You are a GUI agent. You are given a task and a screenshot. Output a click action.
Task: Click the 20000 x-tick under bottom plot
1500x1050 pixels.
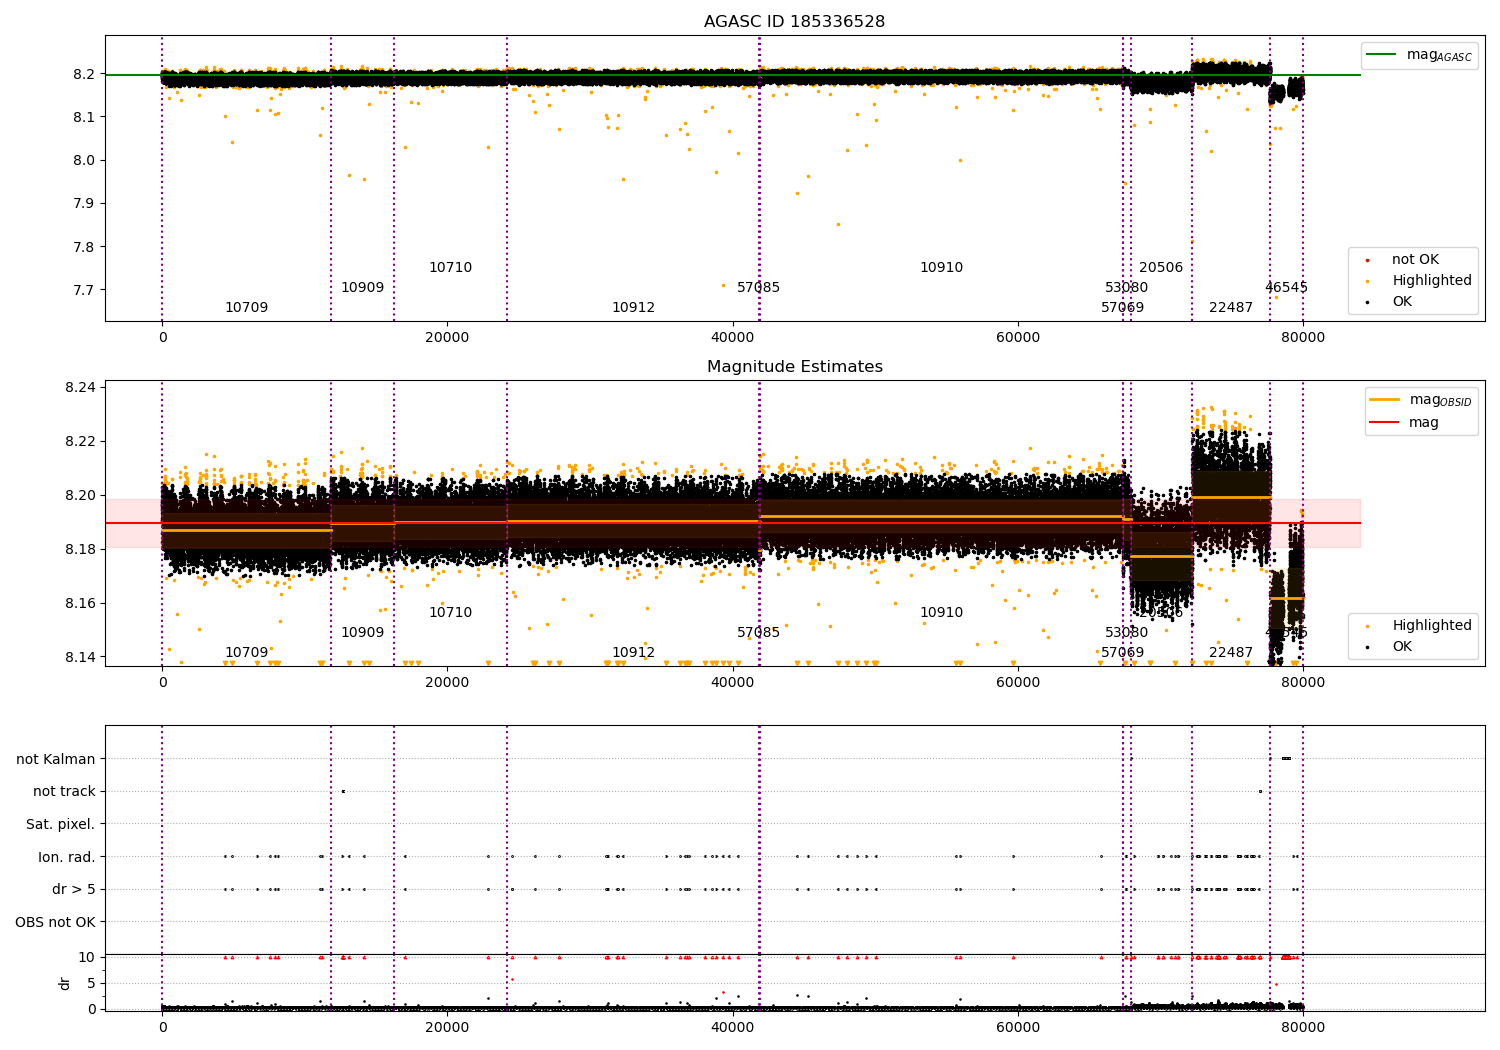coord(447,1026)
